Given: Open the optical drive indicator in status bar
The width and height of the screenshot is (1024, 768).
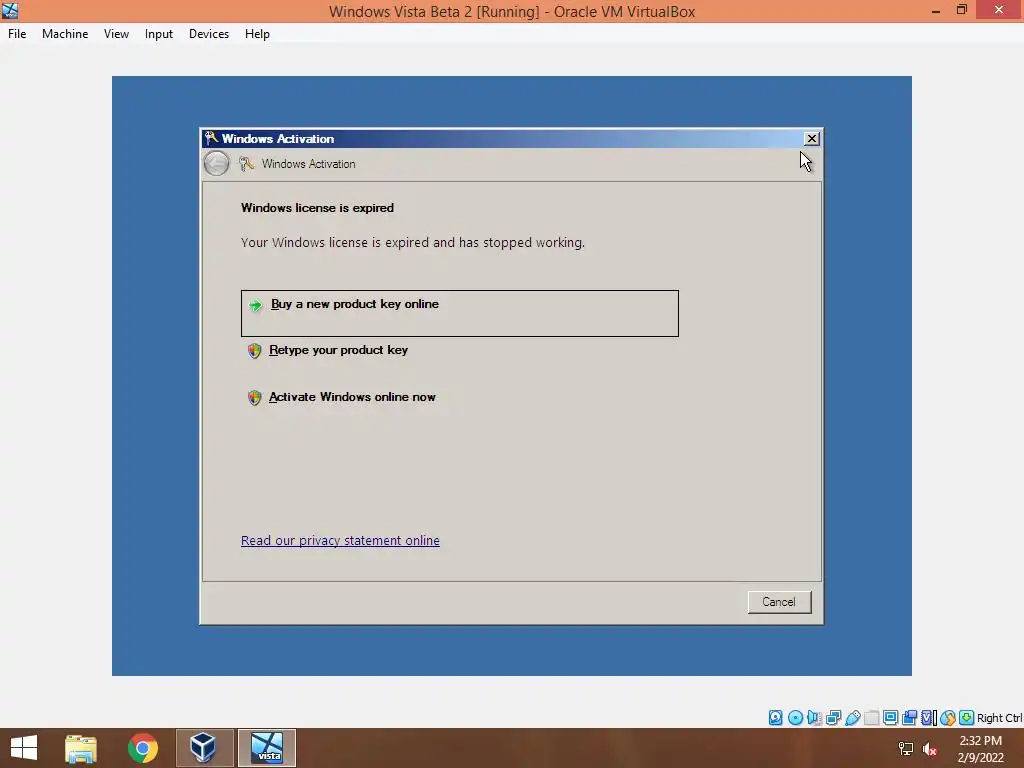Looking at the screenshot, I should pyautogui.click(x=795, y=718).
